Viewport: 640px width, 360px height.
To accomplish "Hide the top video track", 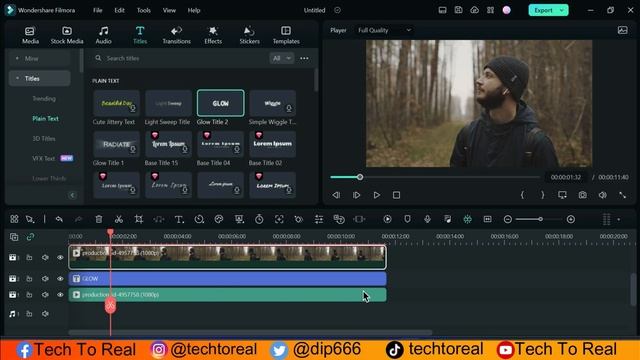I will click(x=60, y=258).
